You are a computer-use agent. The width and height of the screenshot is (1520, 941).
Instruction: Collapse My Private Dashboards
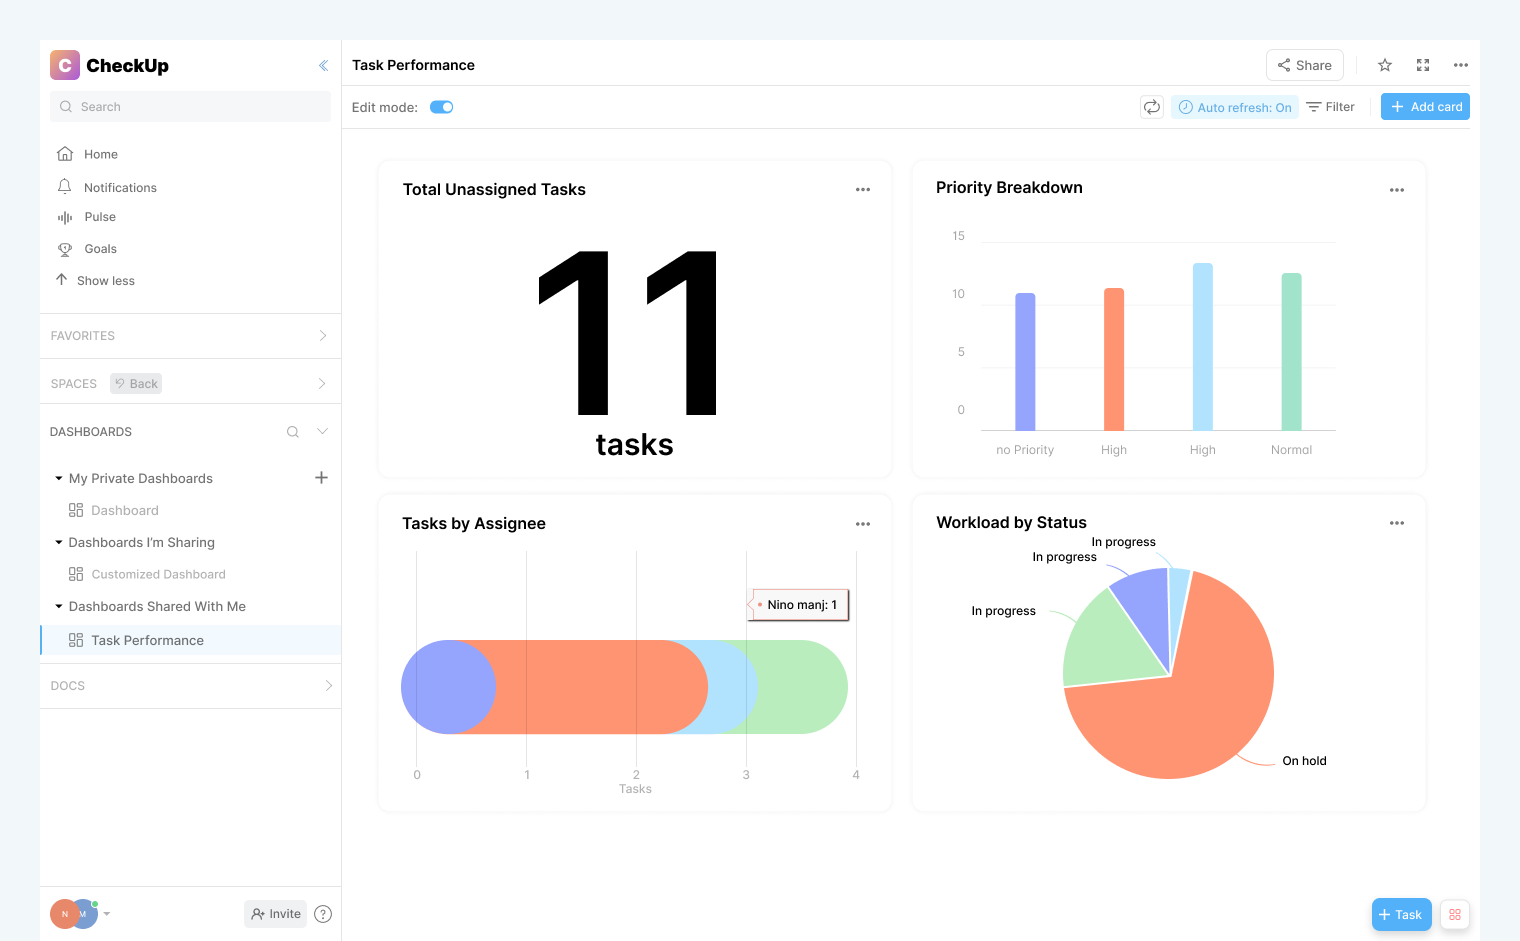tap(57, 477)
